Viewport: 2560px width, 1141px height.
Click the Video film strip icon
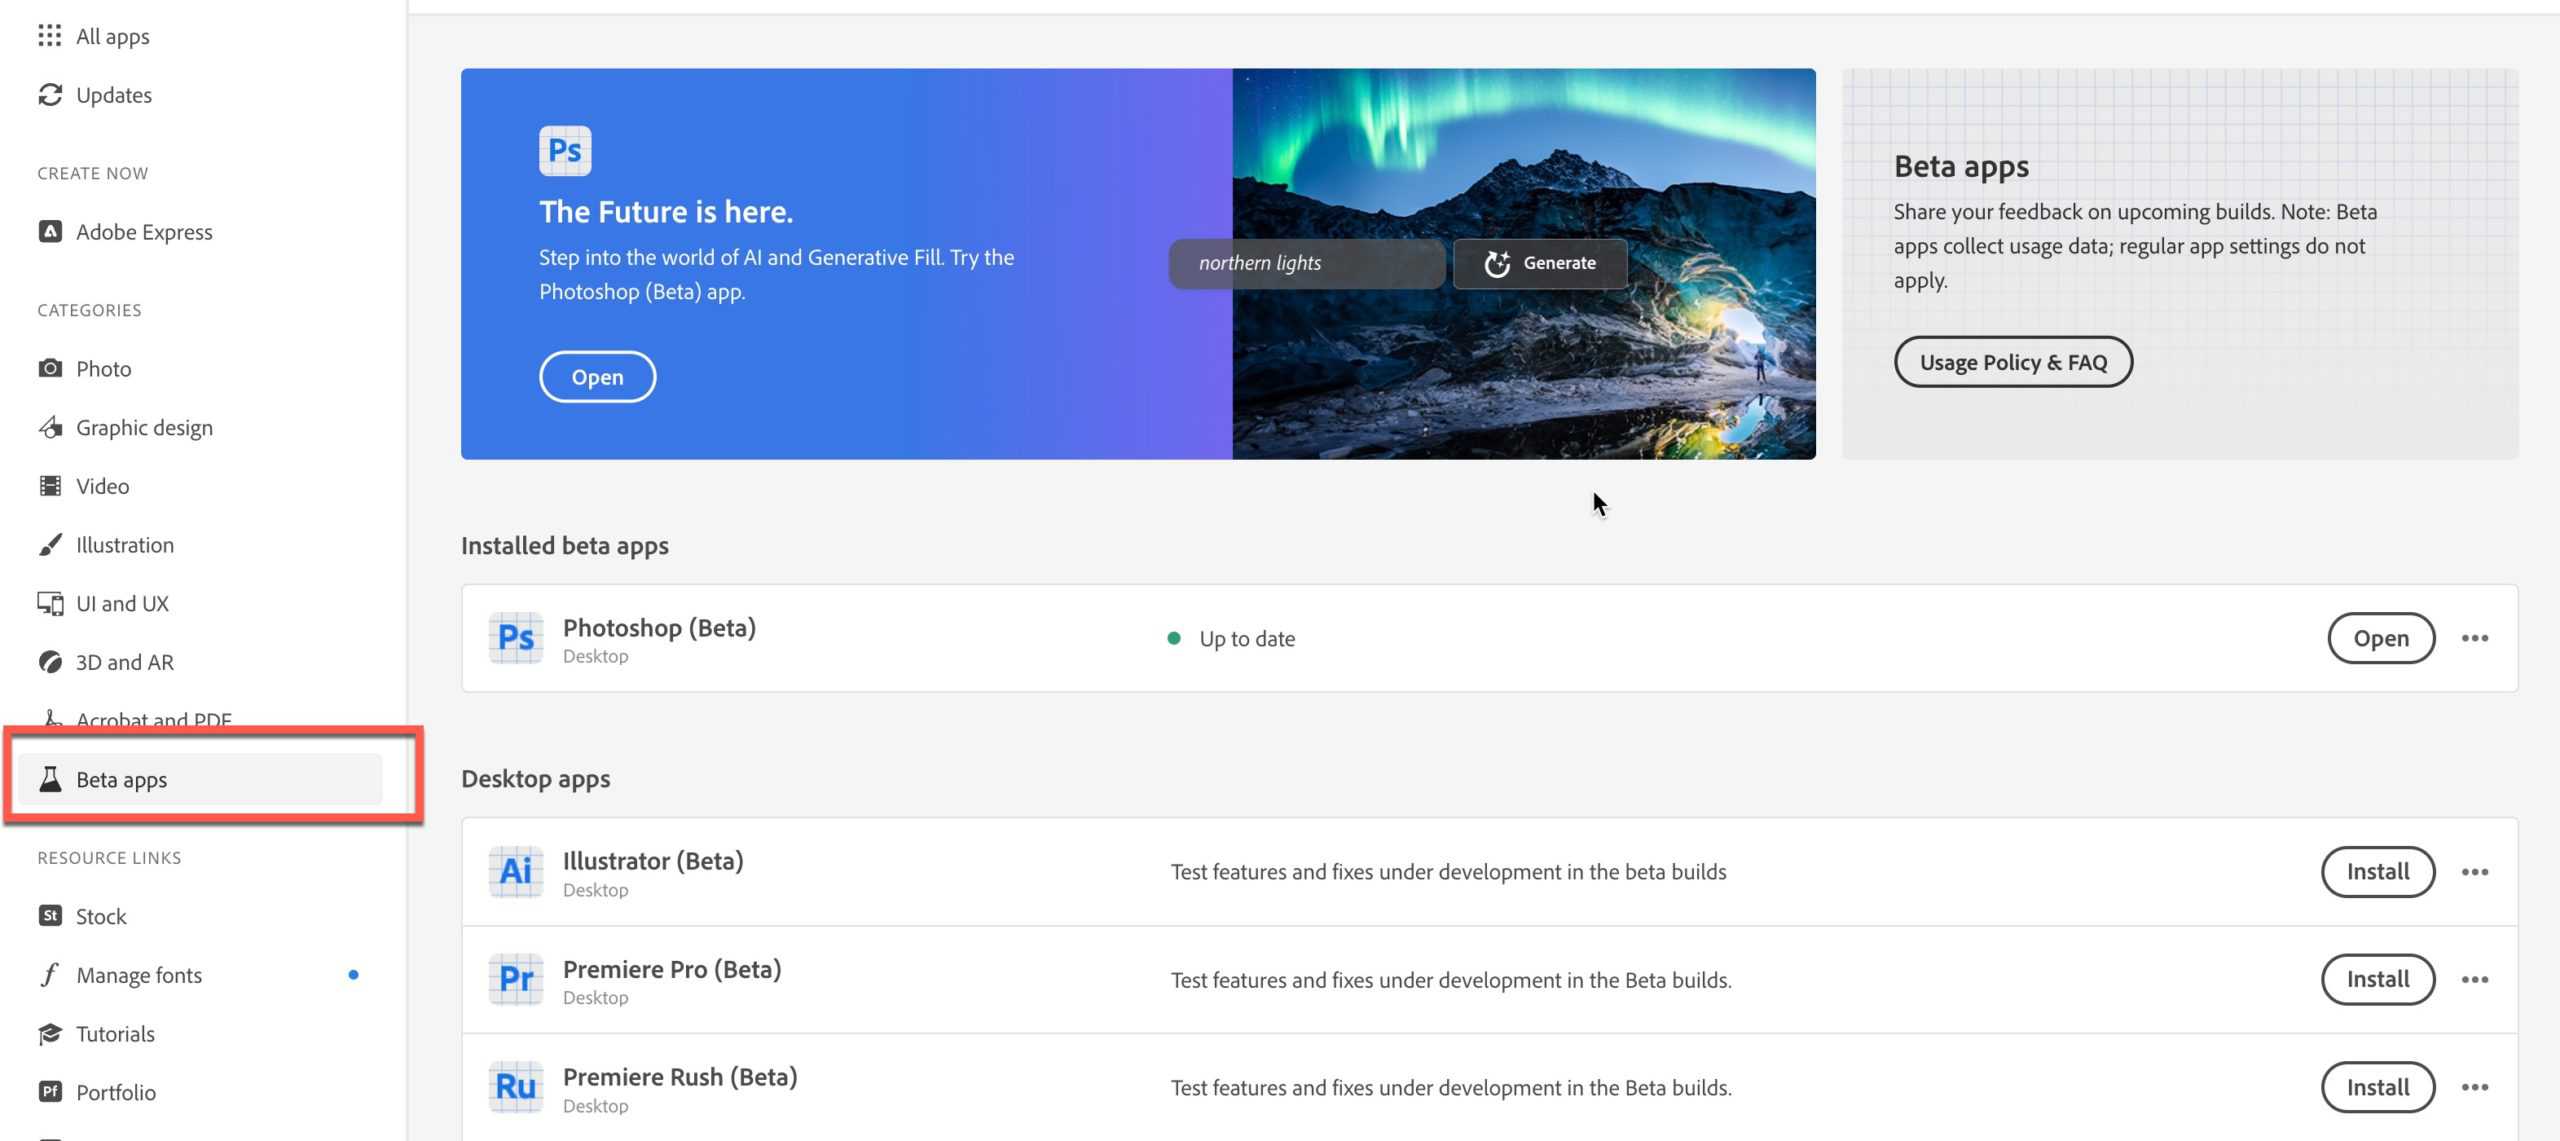(x=50, y=486)
